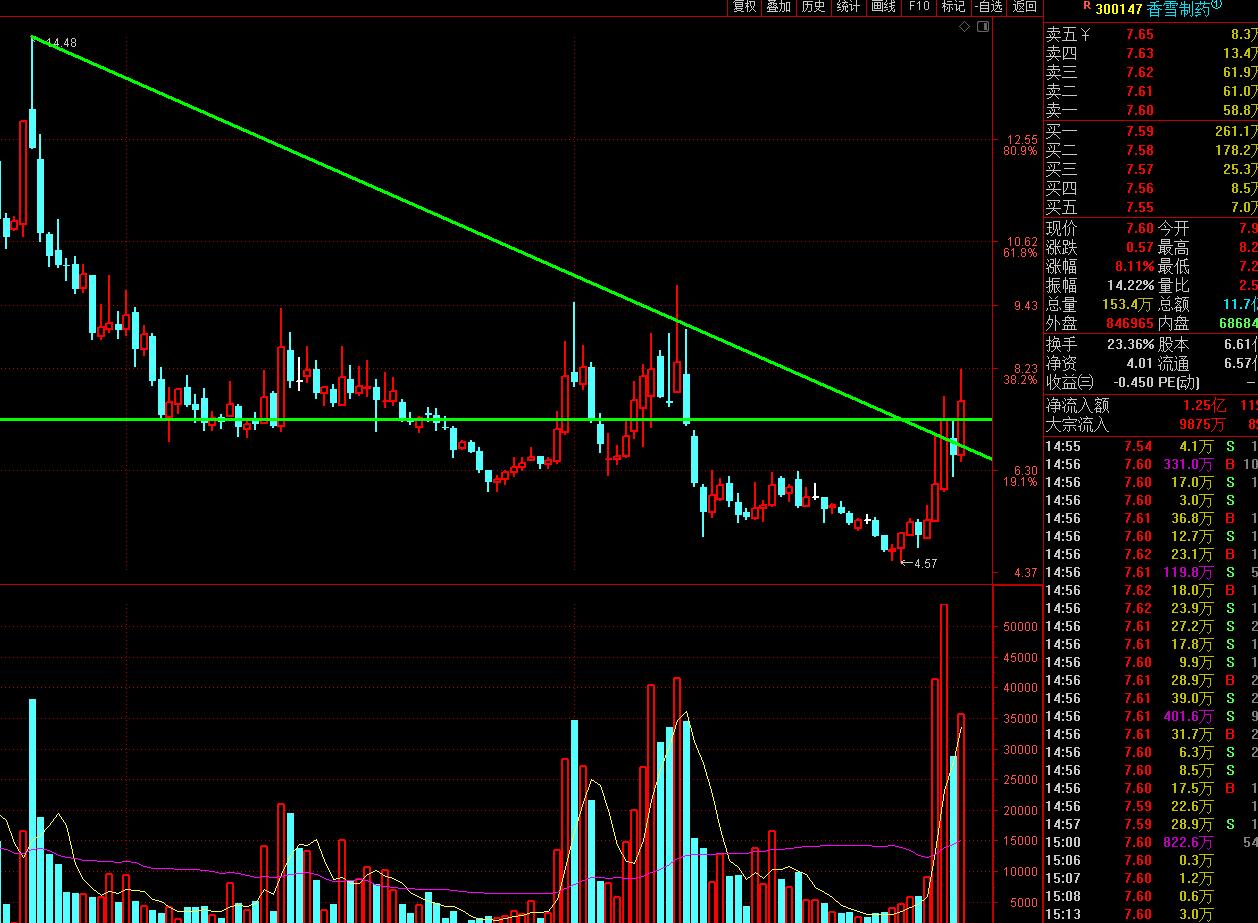Click the stock name 香雪制药
1258x923 pixels.
coord(1179,9)
